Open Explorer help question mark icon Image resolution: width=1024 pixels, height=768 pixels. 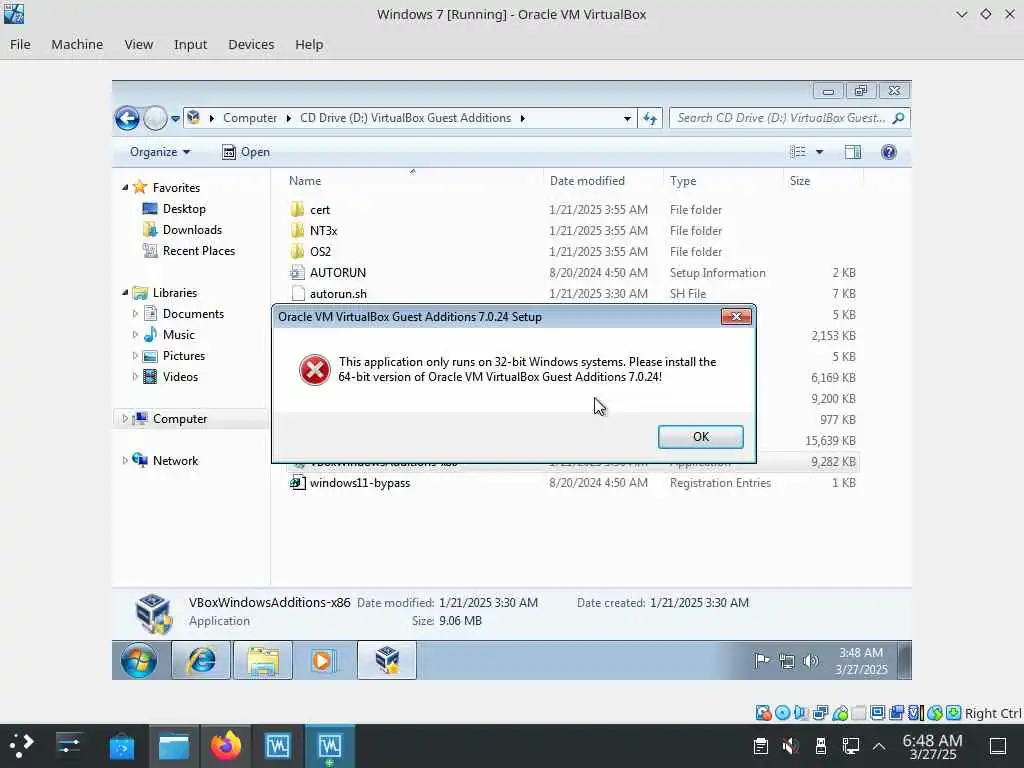click(888, 152)
